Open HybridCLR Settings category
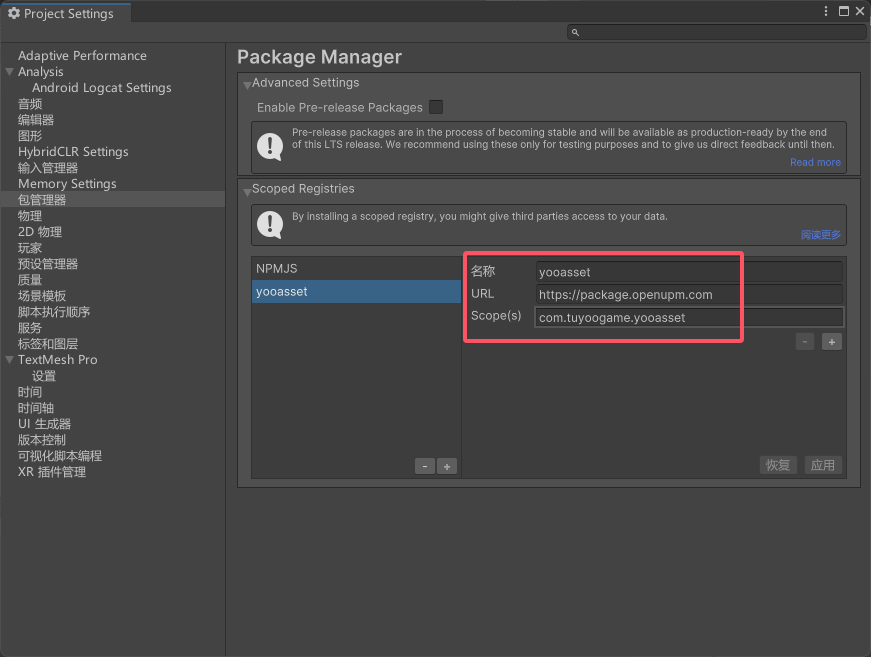The width and height of the screenshot is (871, 657). click(x=73, y=152)
